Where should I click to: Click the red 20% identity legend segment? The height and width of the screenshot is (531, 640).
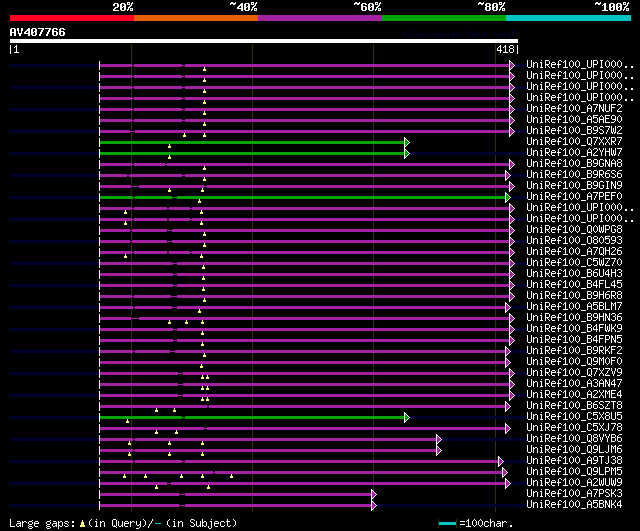click(x=72, y=18)
